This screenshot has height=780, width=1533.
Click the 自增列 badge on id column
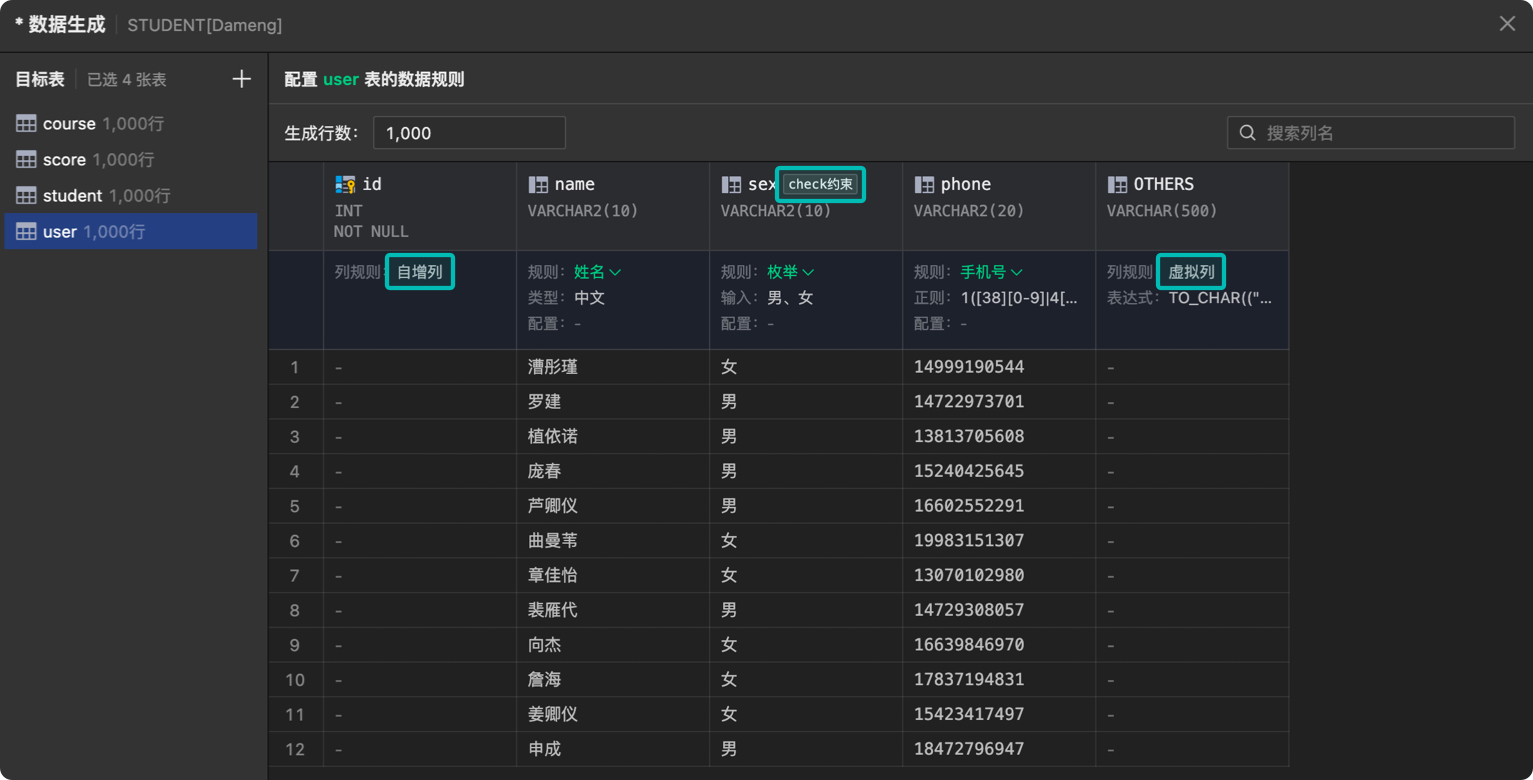(419, 271)
